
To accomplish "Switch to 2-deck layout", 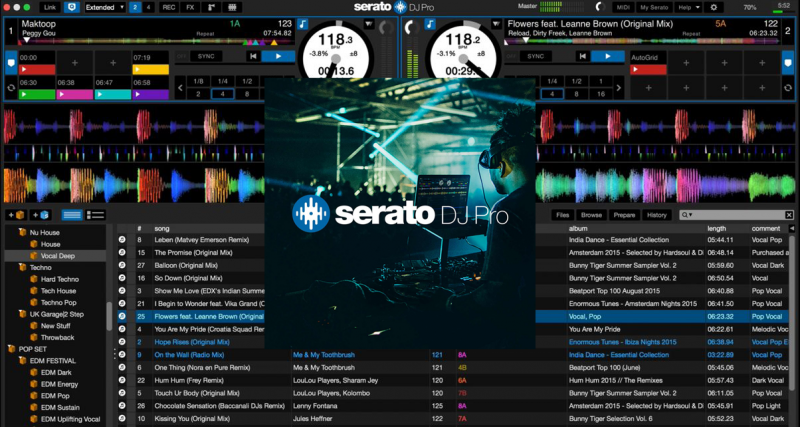I will 135,8.
